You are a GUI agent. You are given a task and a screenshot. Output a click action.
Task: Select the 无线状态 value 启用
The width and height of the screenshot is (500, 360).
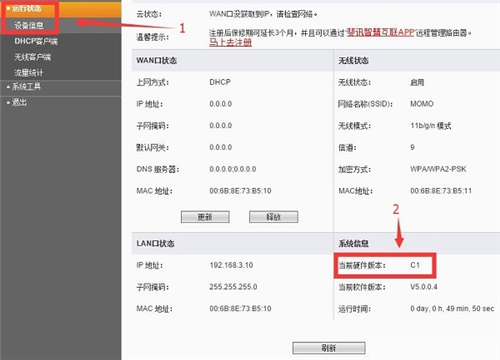click(x=417, y=82)
